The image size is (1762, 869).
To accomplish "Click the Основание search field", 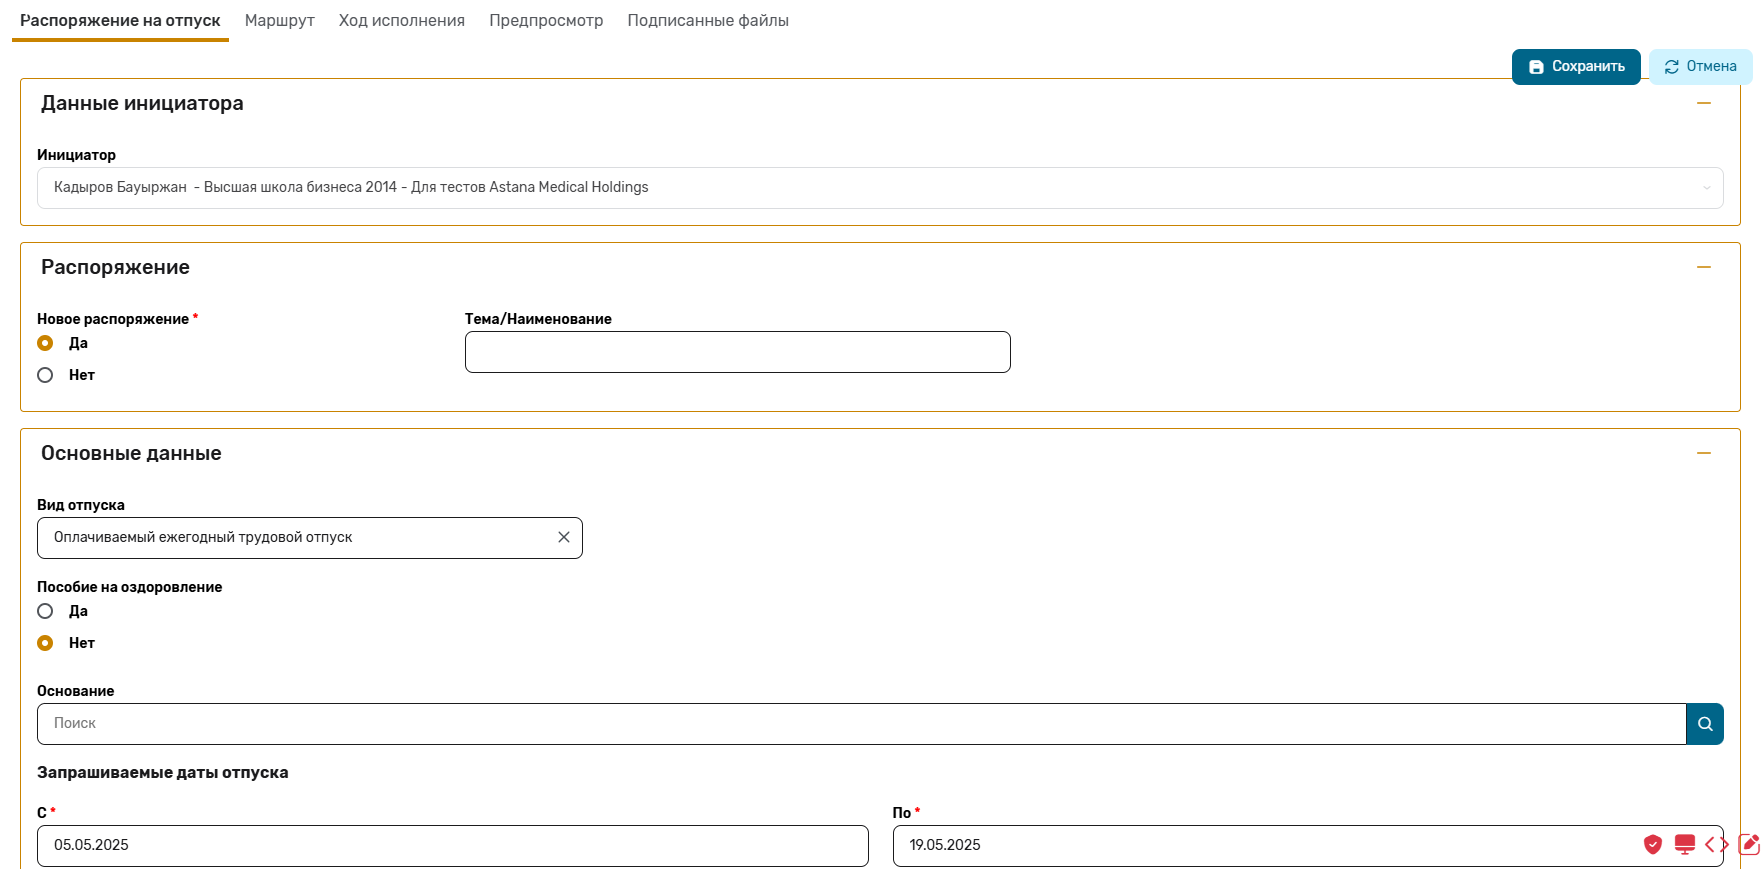I will coord(862,724).
